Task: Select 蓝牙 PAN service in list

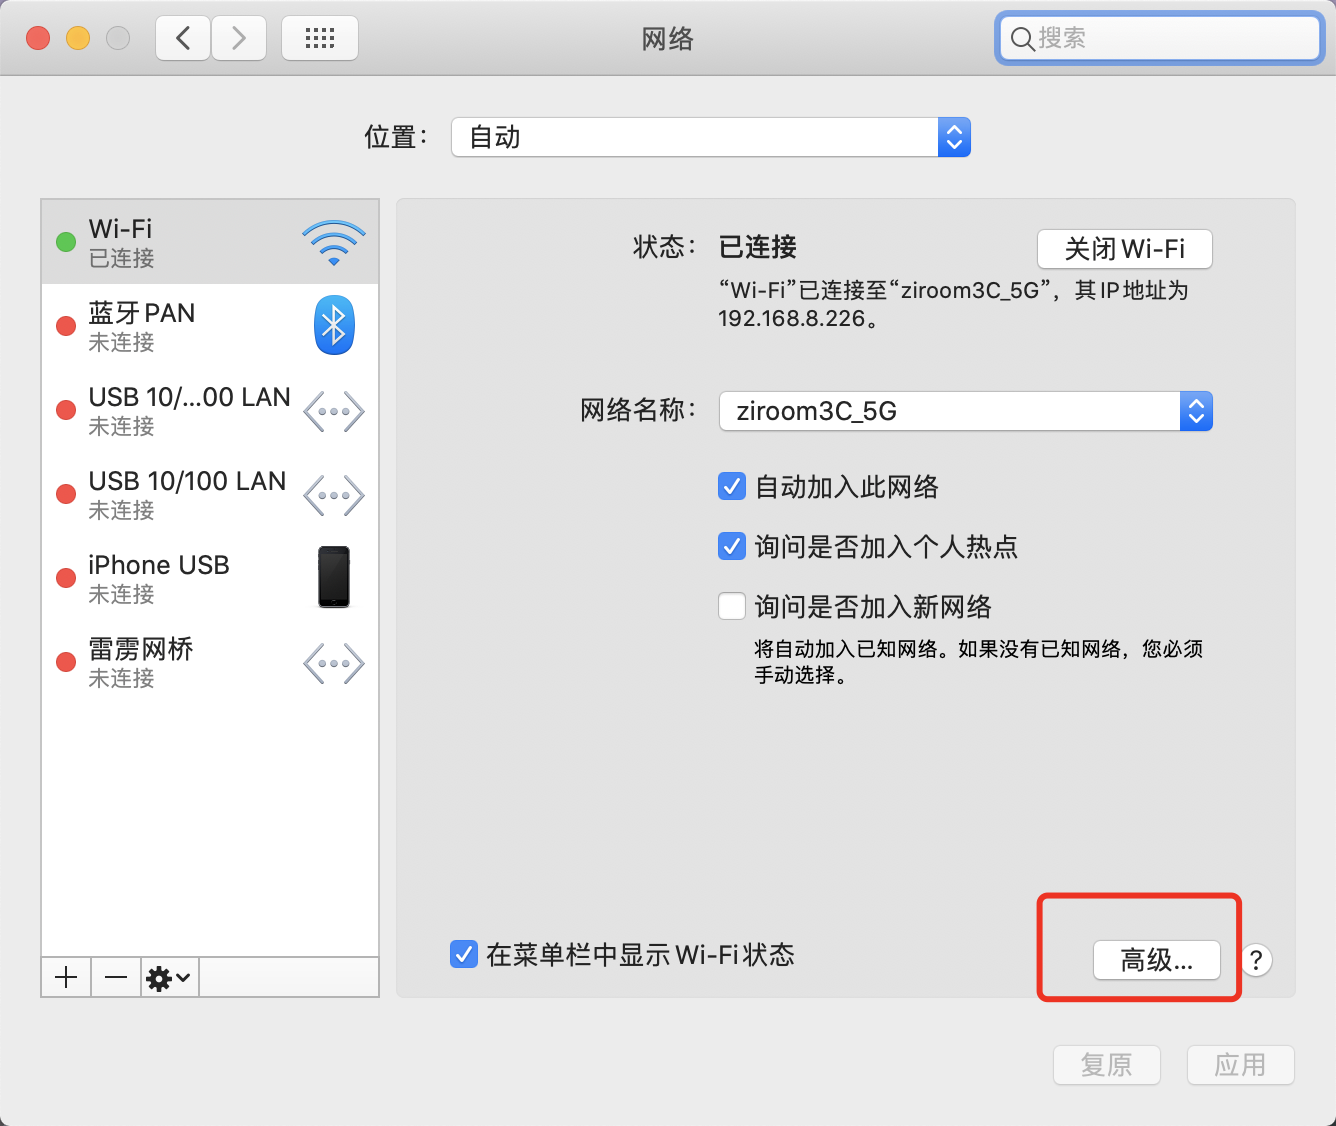Action: tap(210, 326)
